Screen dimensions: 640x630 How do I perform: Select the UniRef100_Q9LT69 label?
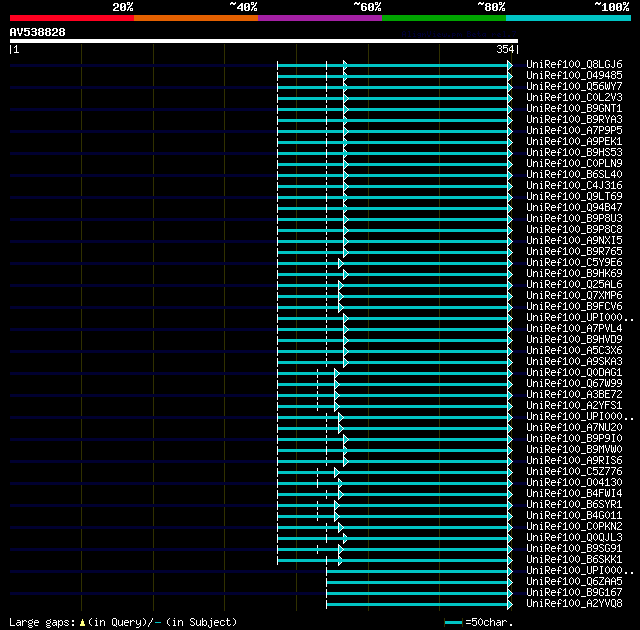pyautogui.click(x=574, y=196)
